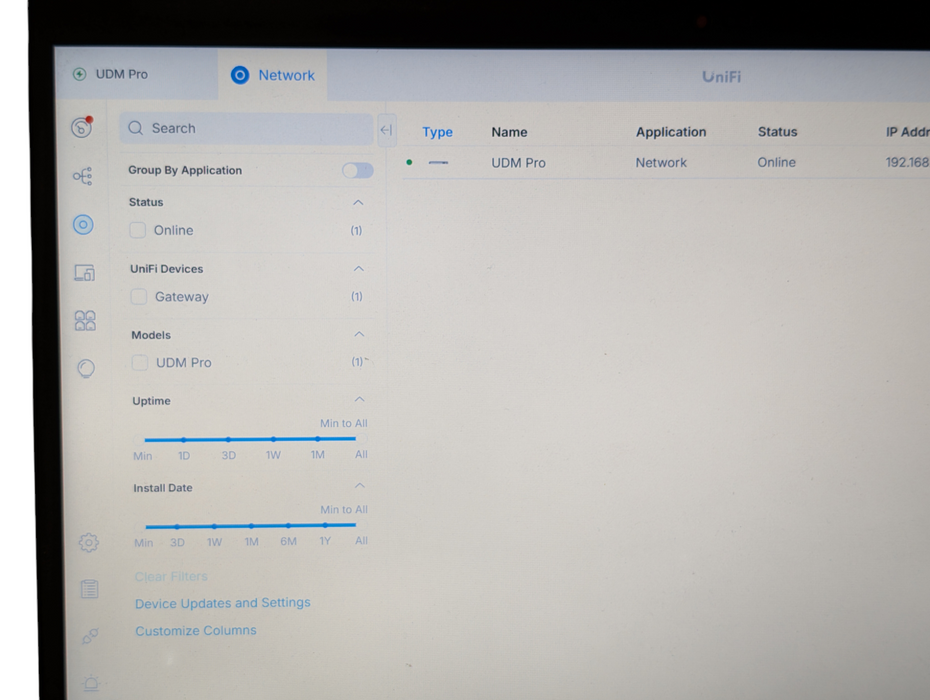Collapse the UniFi Devices filter section chevron
This screenshot has width=930, height=700.
pyautogui.click(x=359, y=269)
